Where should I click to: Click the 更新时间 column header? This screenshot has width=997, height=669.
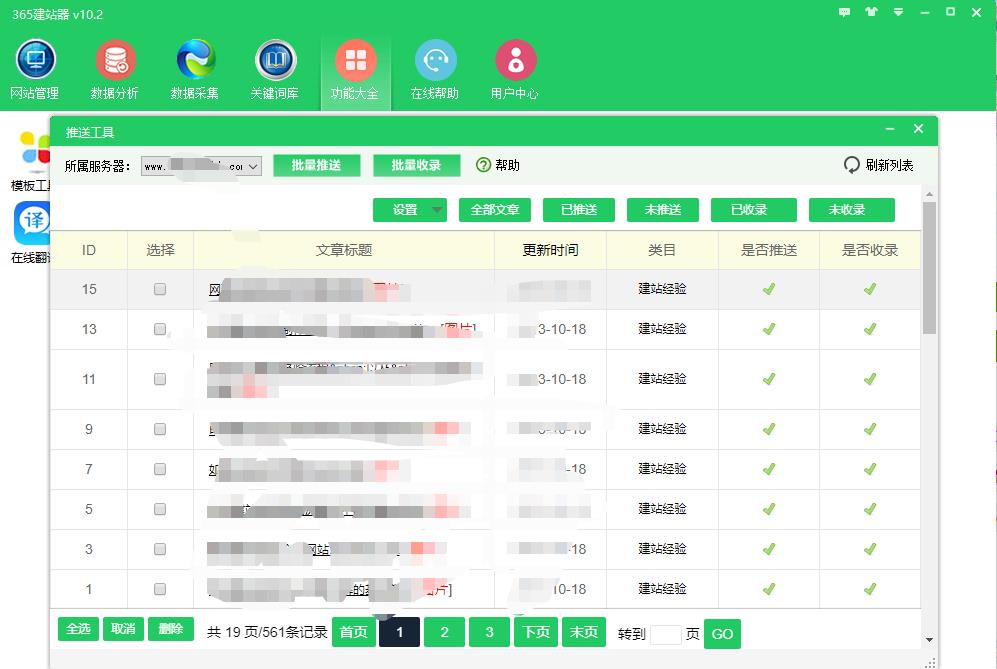pos(551,250)
